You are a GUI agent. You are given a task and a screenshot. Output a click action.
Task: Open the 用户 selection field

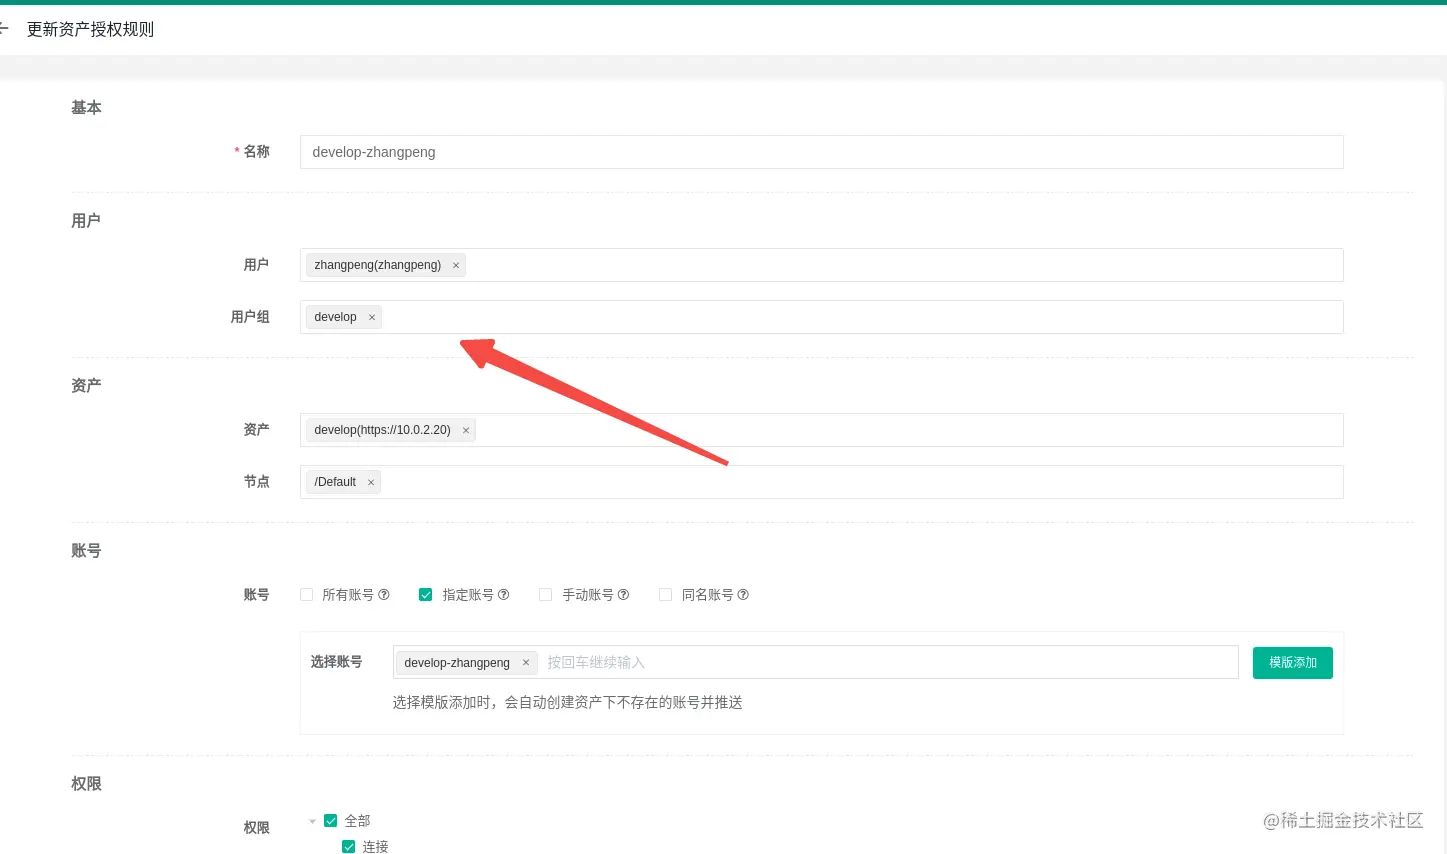[821, 265]
